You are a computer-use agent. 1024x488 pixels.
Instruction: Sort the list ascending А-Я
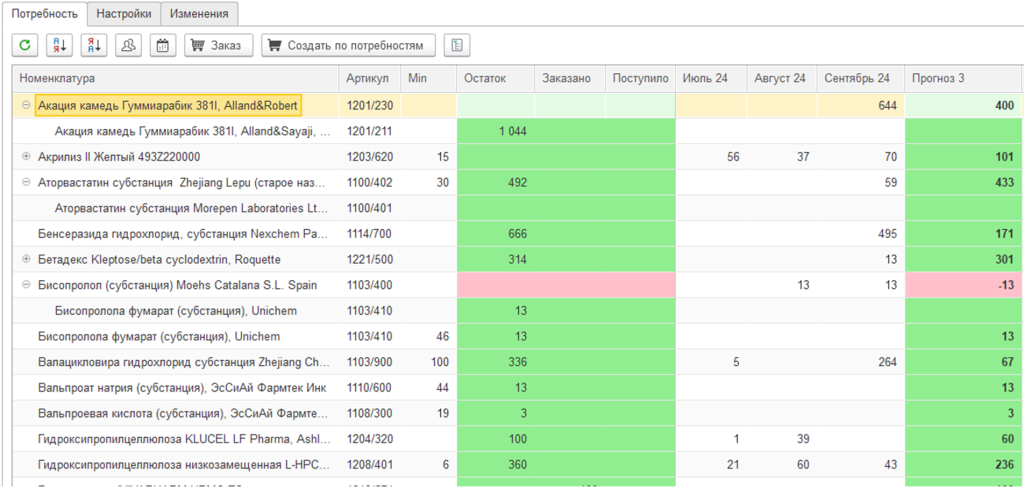(59, 45)
